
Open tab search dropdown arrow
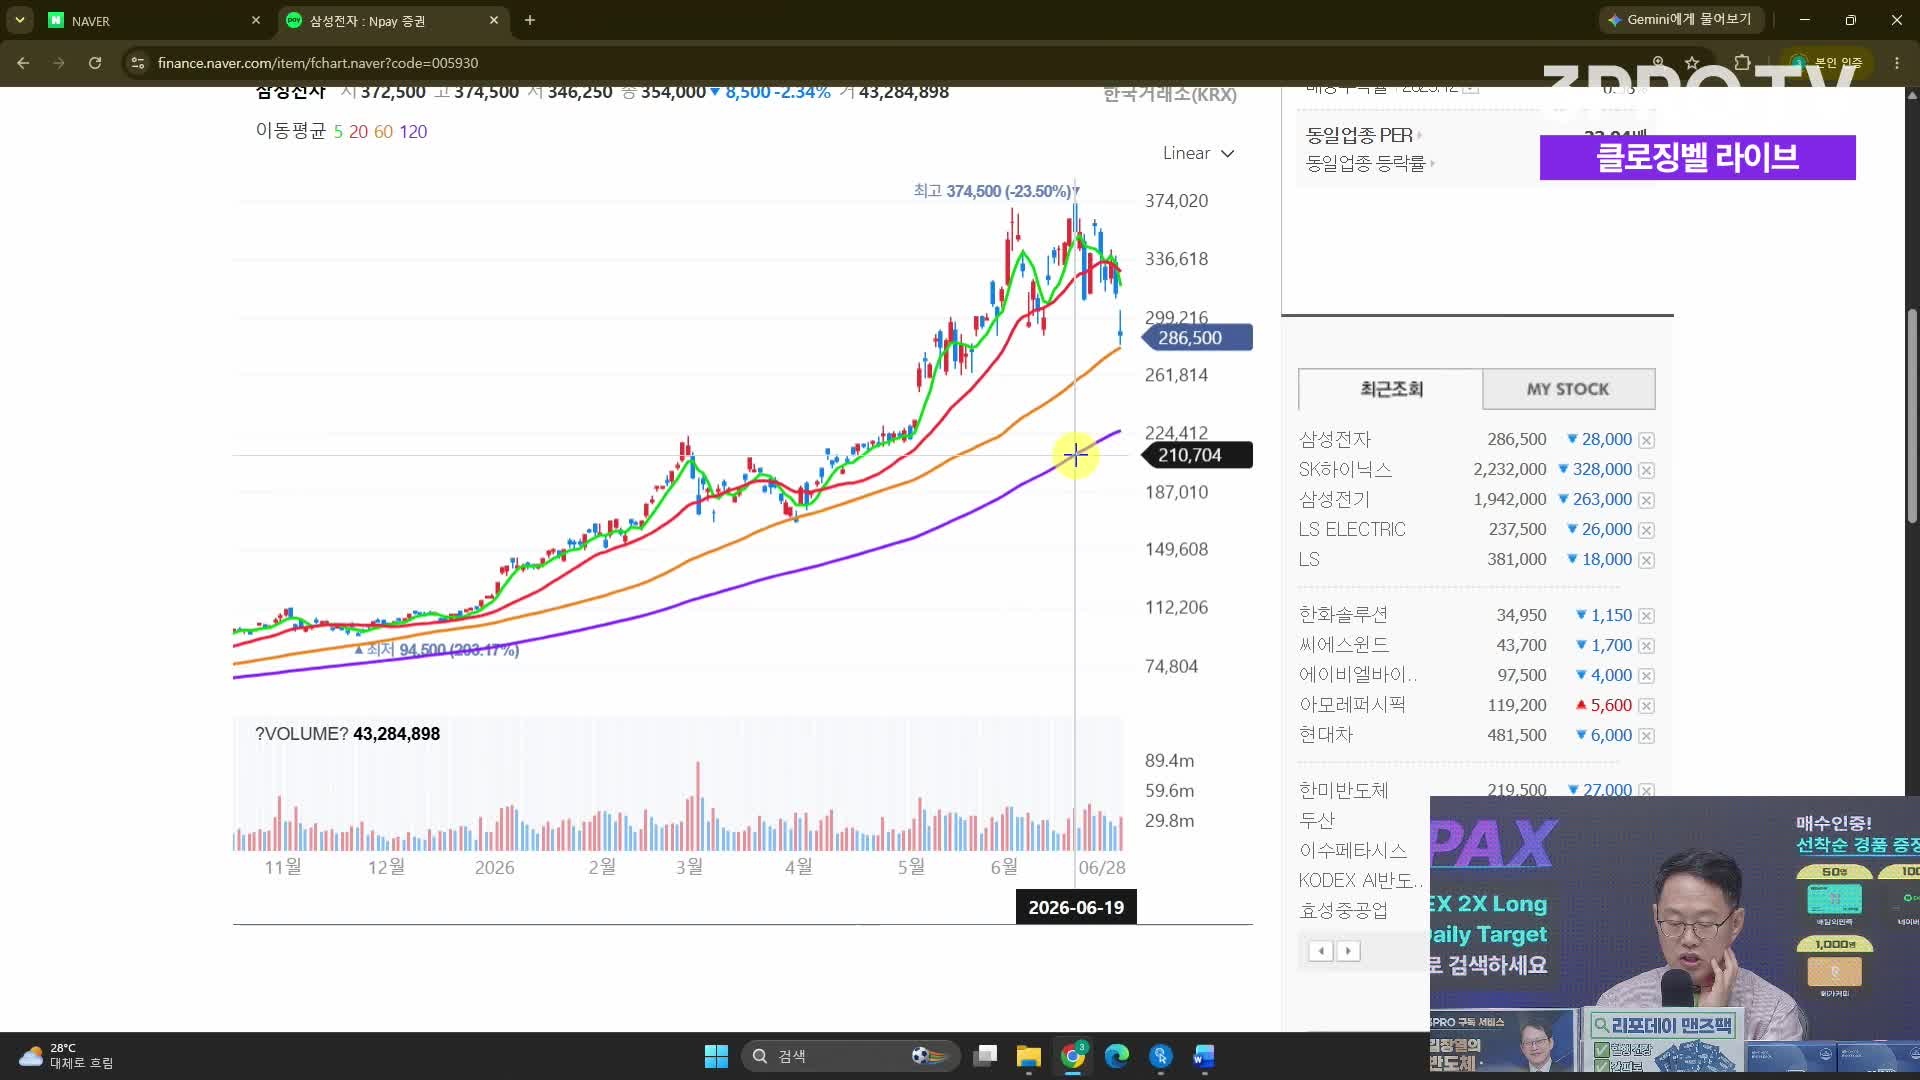[19, 20]
